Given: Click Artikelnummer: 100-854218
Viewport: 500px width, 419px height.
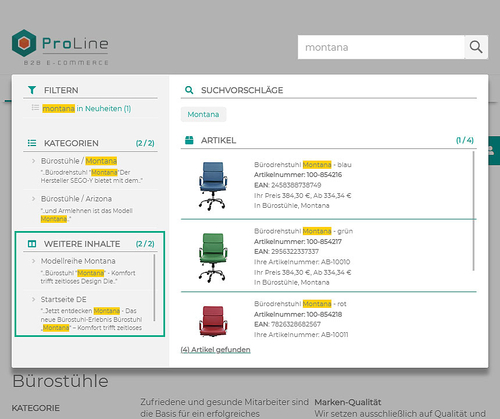Looking at the screenshot, I should click(298, 314).
